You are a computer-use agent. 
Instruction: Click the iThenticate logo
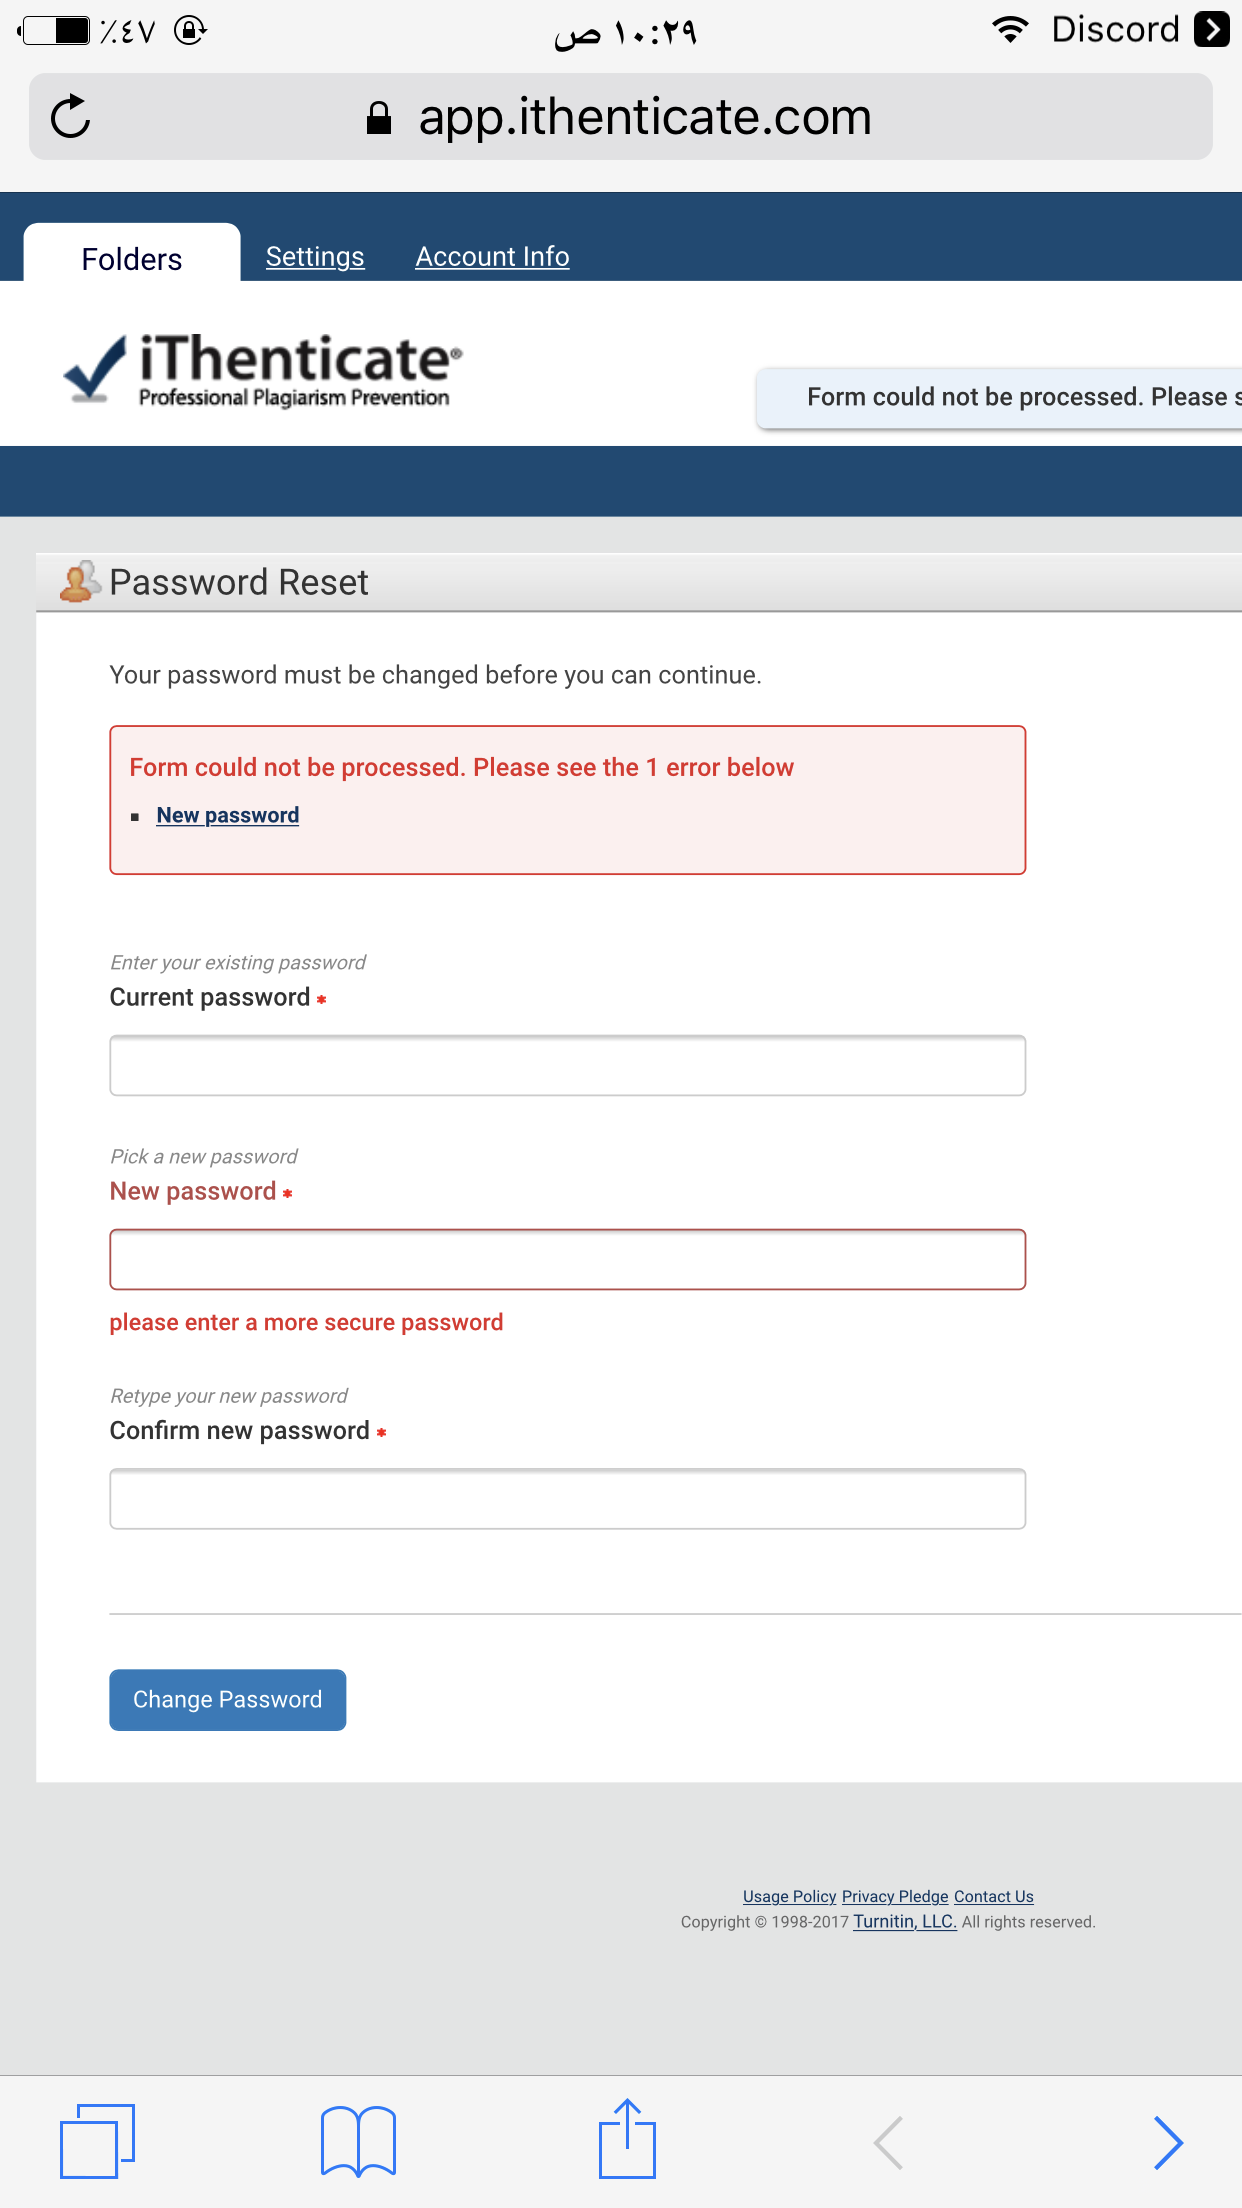pos(262,369)
